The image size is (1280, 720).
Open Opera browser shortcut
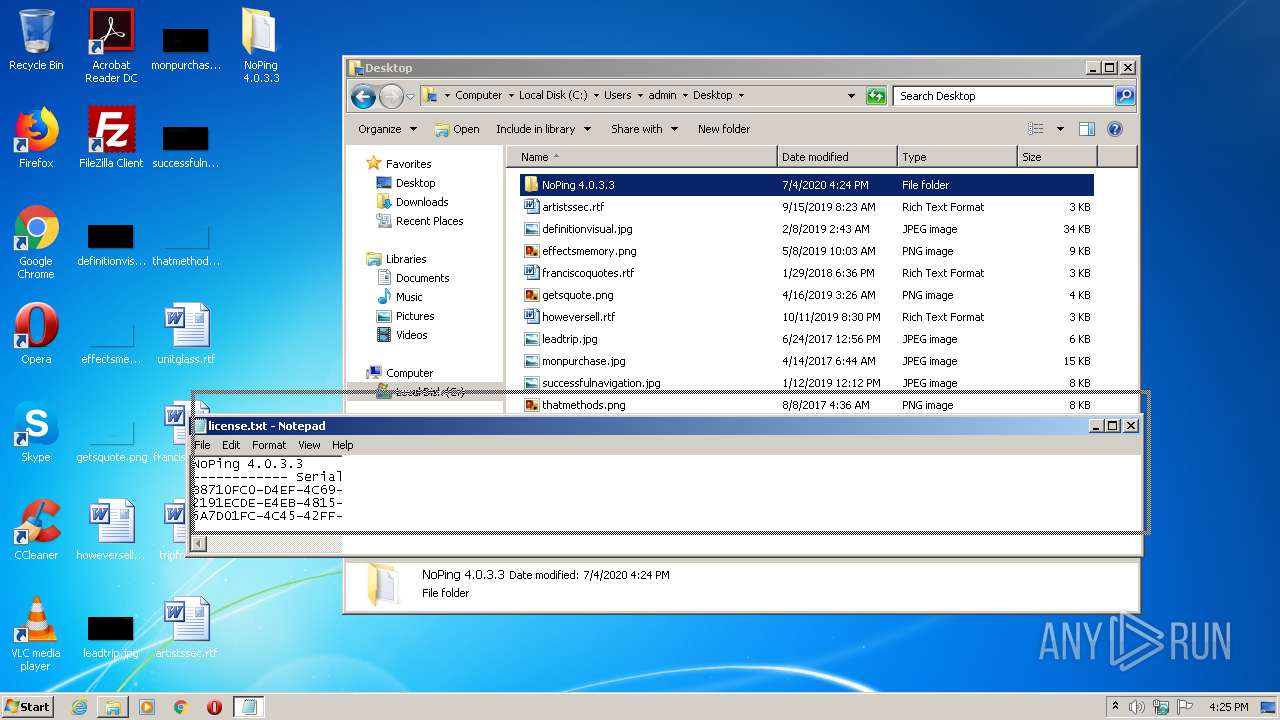click(36, 334)
